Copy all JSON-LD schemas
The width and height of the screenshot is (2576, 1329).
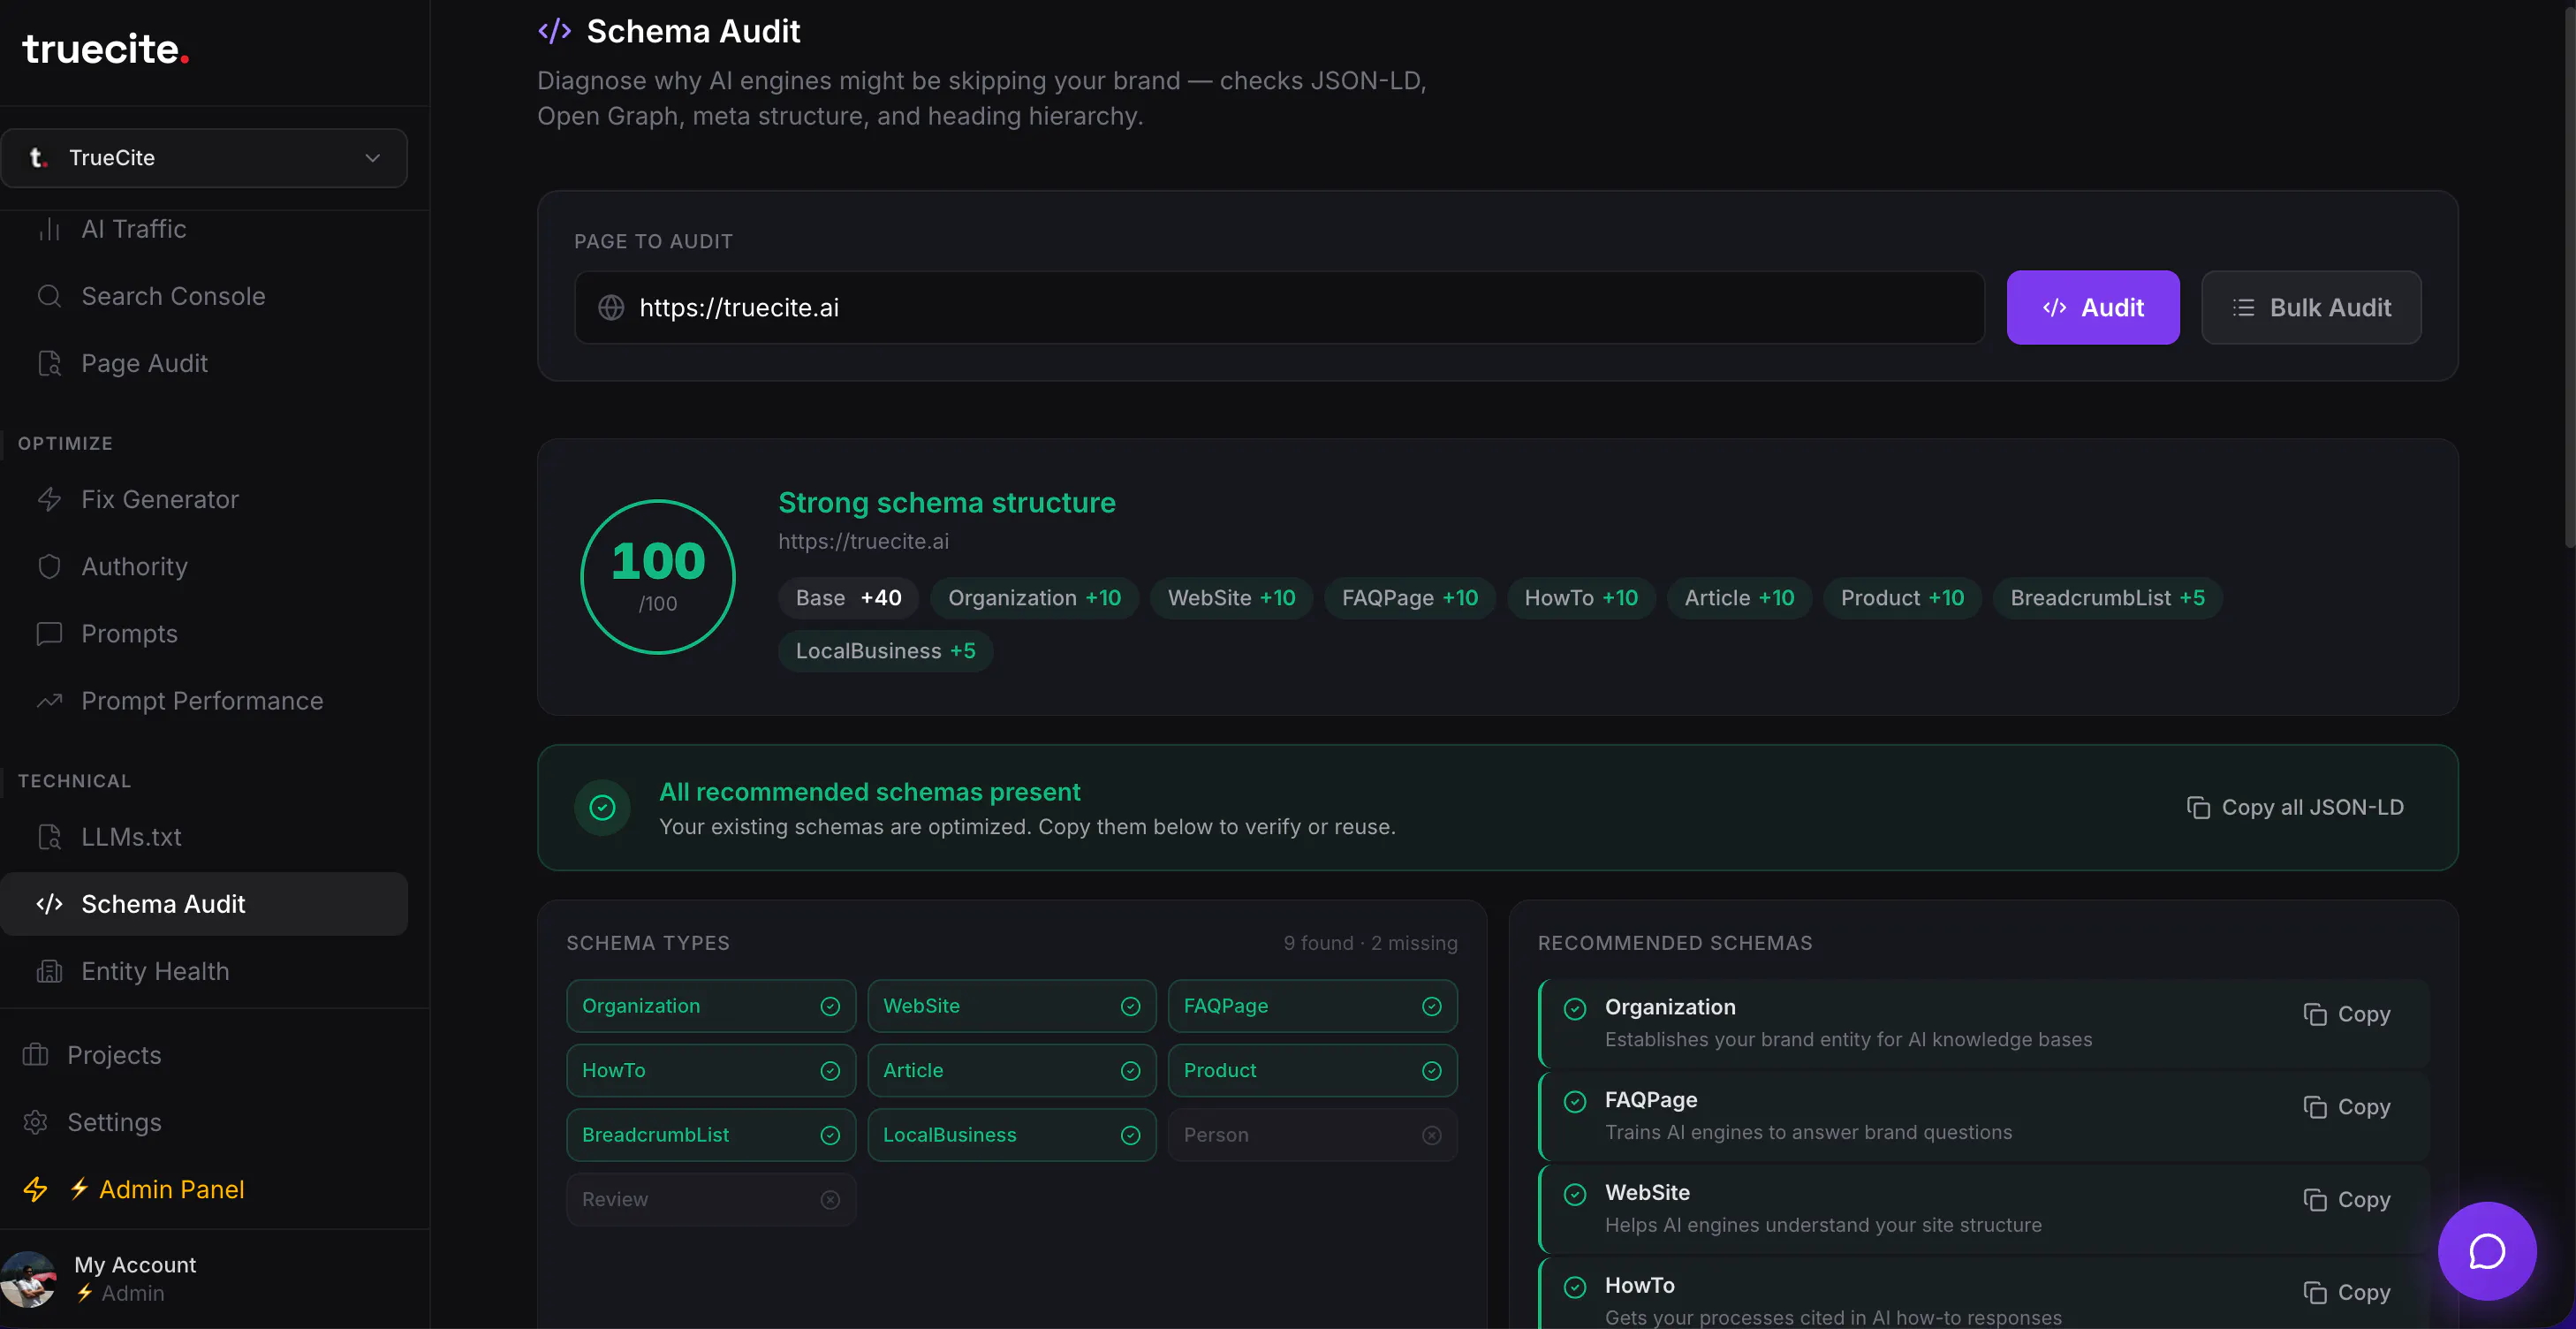pyautogui.click(x=2296, y=807)
